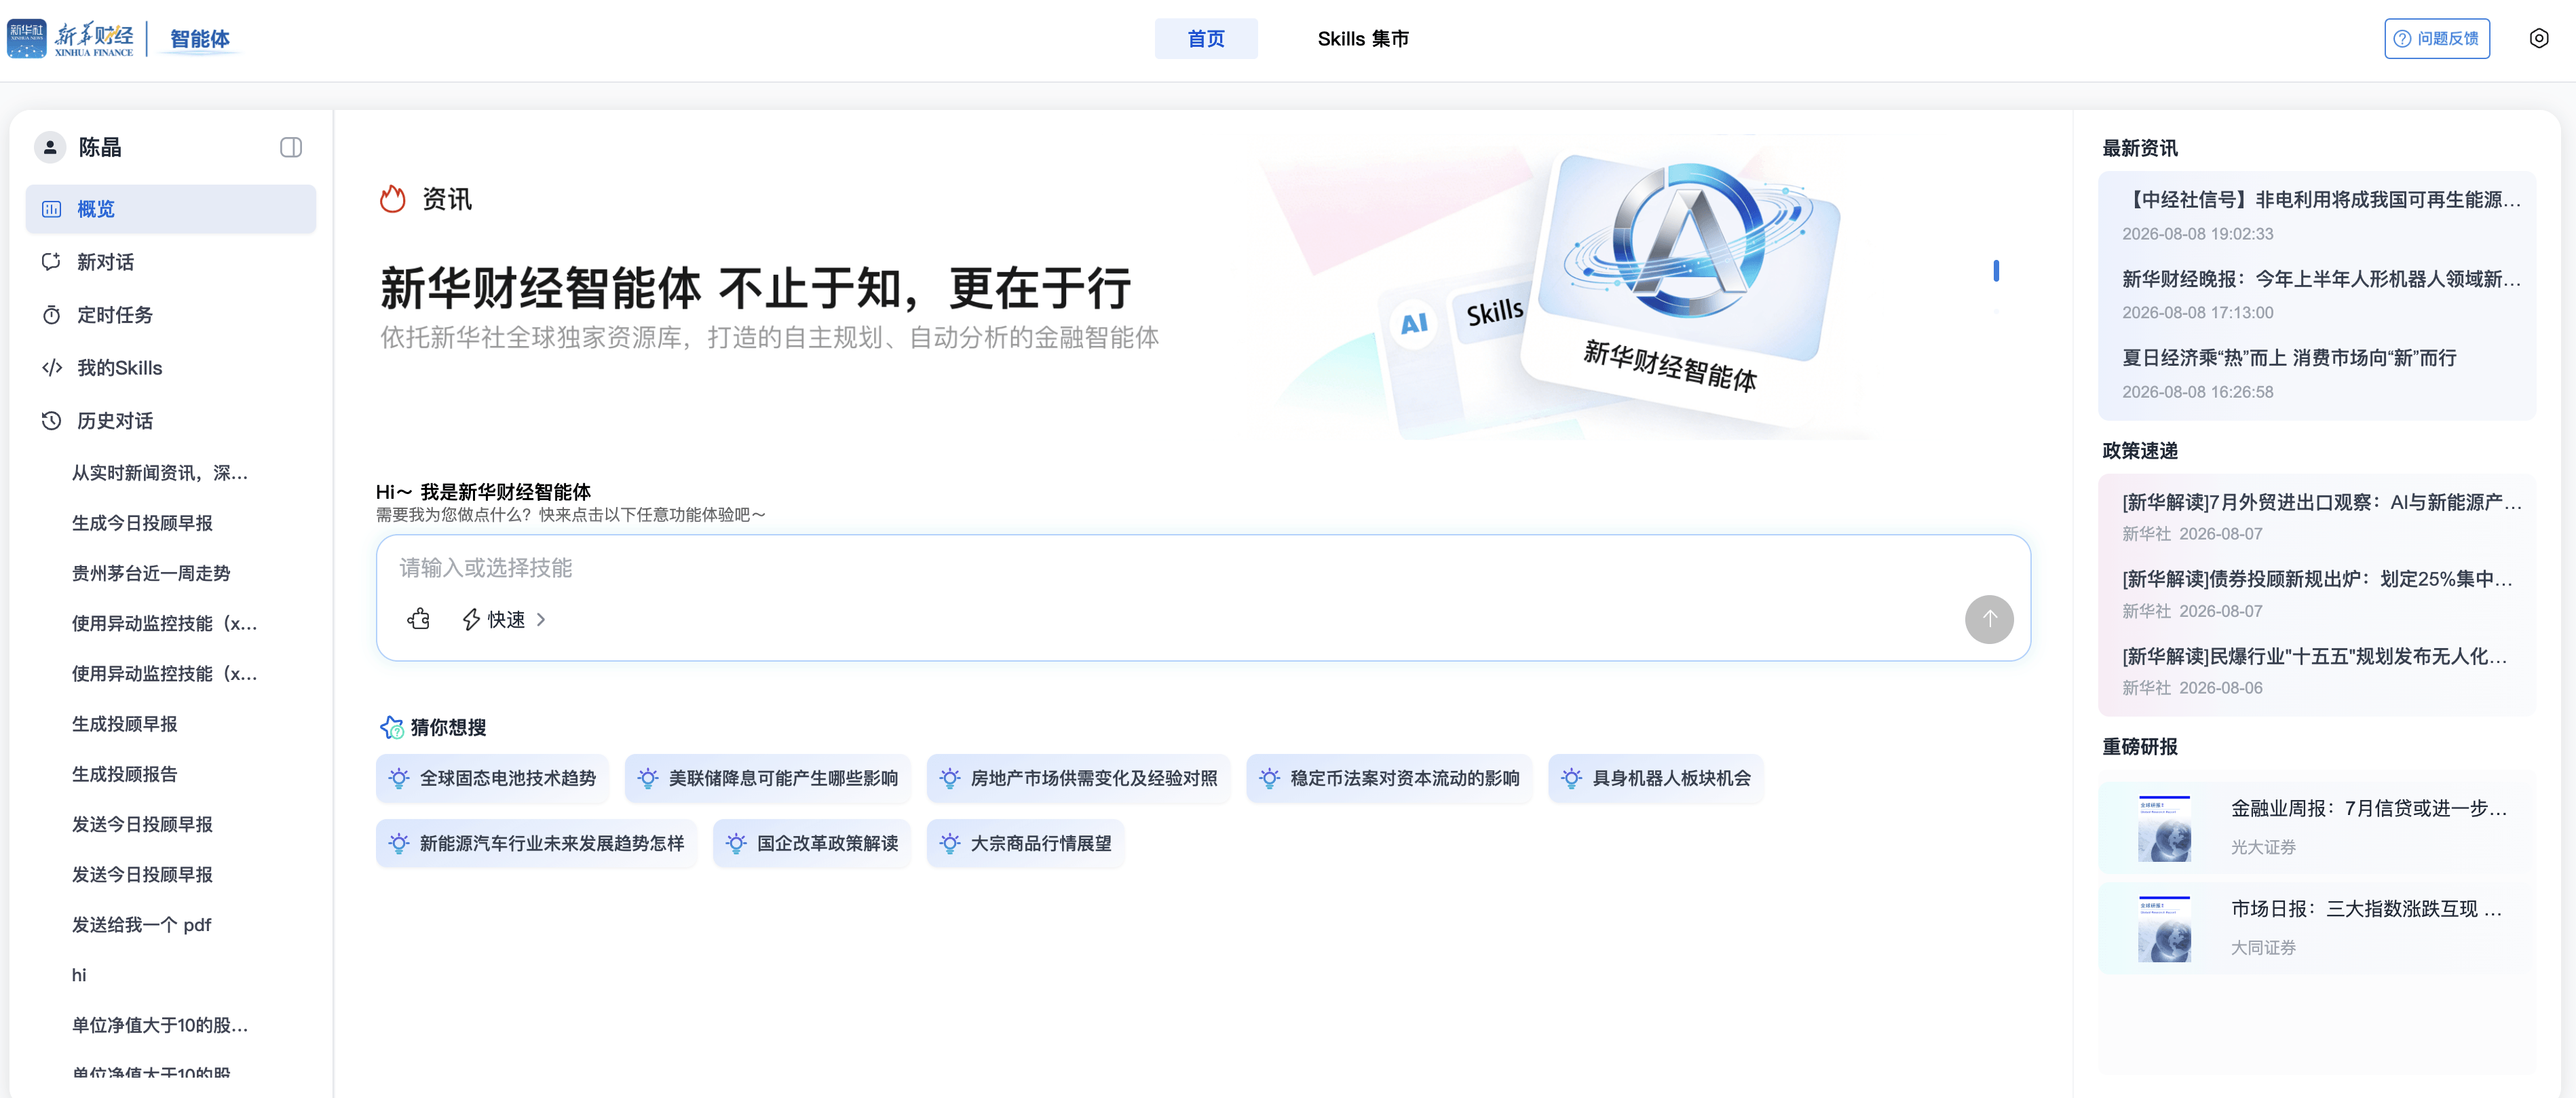The image size is (2576, 1098).
Task: Pick 稳定币法案对资本流动的影响 suggestion
Action: (1388, 778)
